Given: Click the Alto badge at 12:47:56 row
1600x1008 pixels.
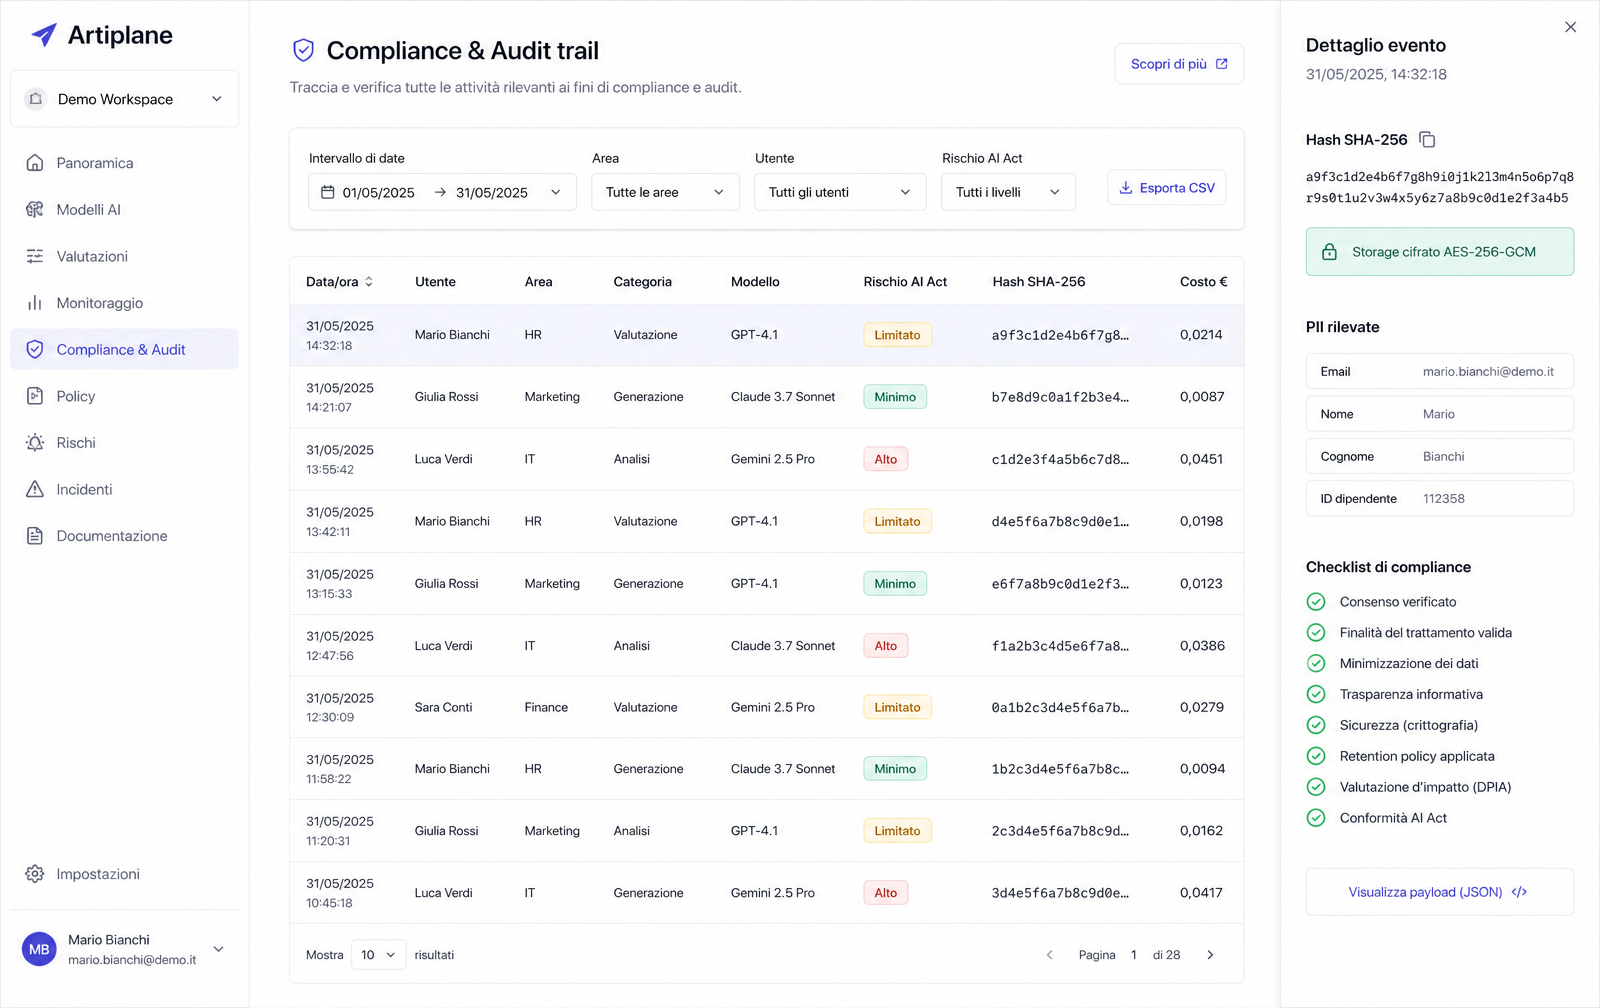Looking at the screenshot, I should pyautogui.click(x=885, y=646).
